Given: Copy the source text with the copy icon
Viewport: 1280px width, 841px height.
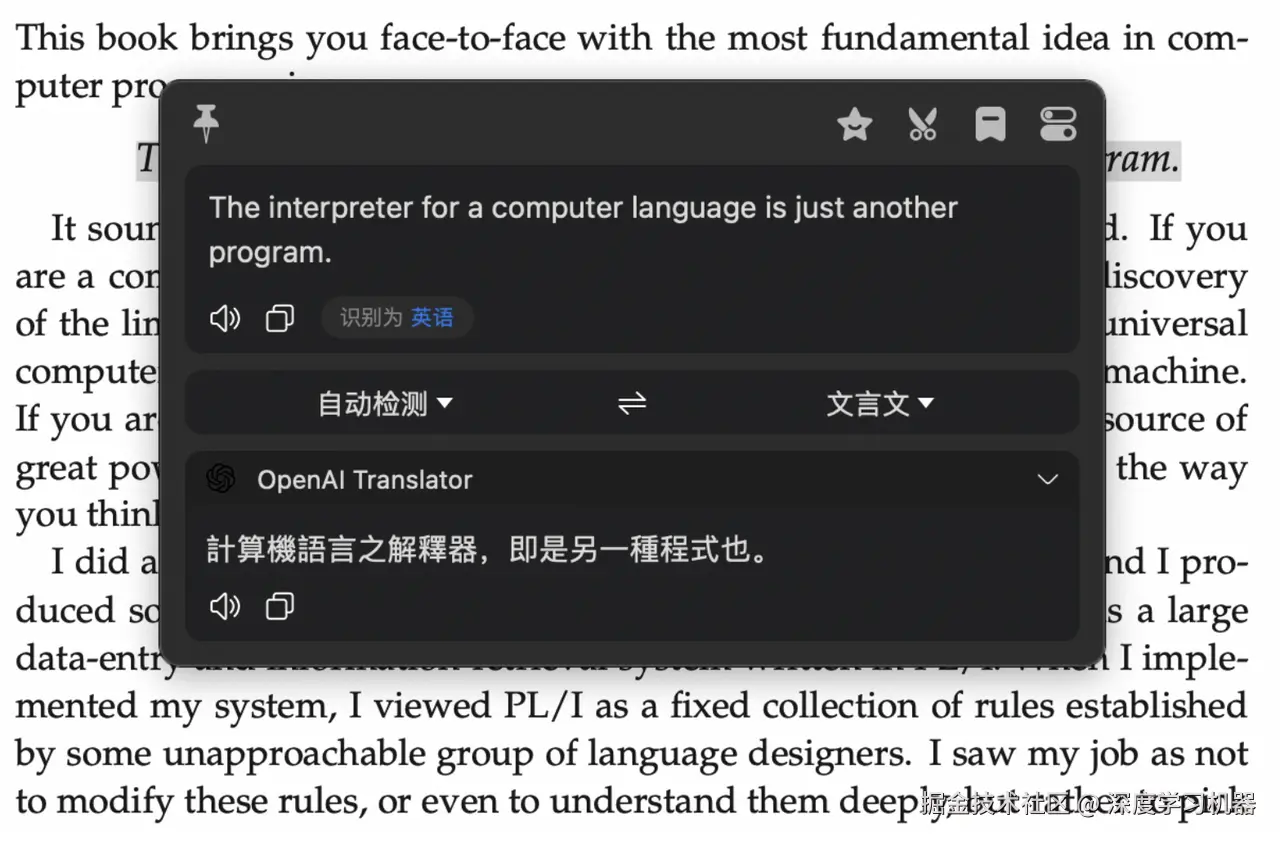Looking at the screenshot, I should click(x=279, y=318).
